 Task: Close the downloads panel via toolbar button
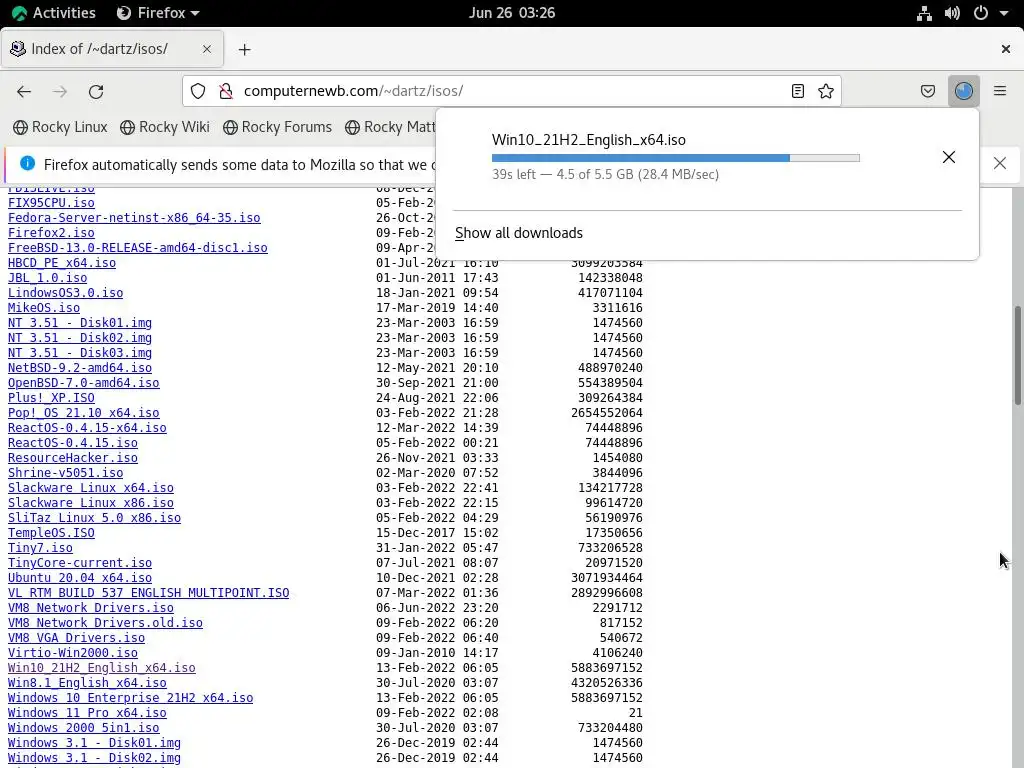[x=964, y=91]
